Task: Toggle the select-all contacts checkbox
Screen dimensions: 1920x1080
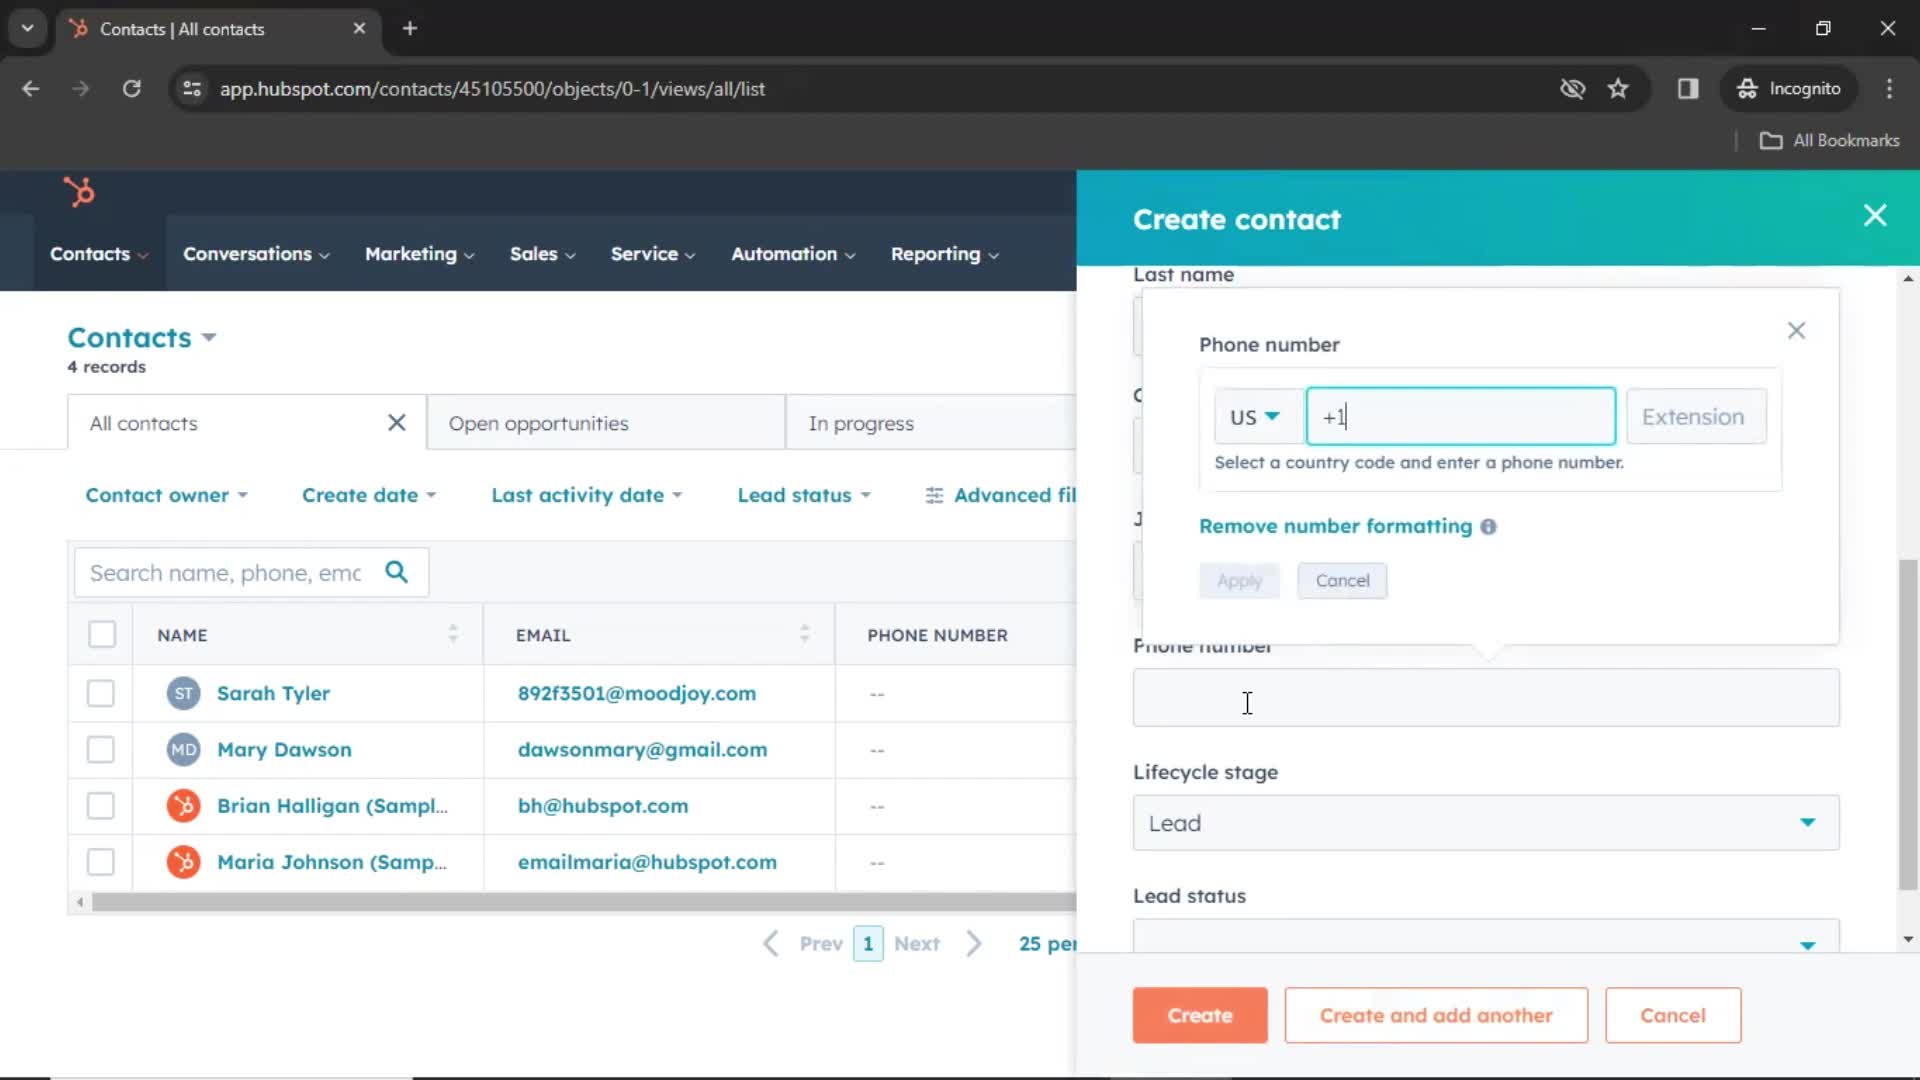Action: click(x=102, y=634)
